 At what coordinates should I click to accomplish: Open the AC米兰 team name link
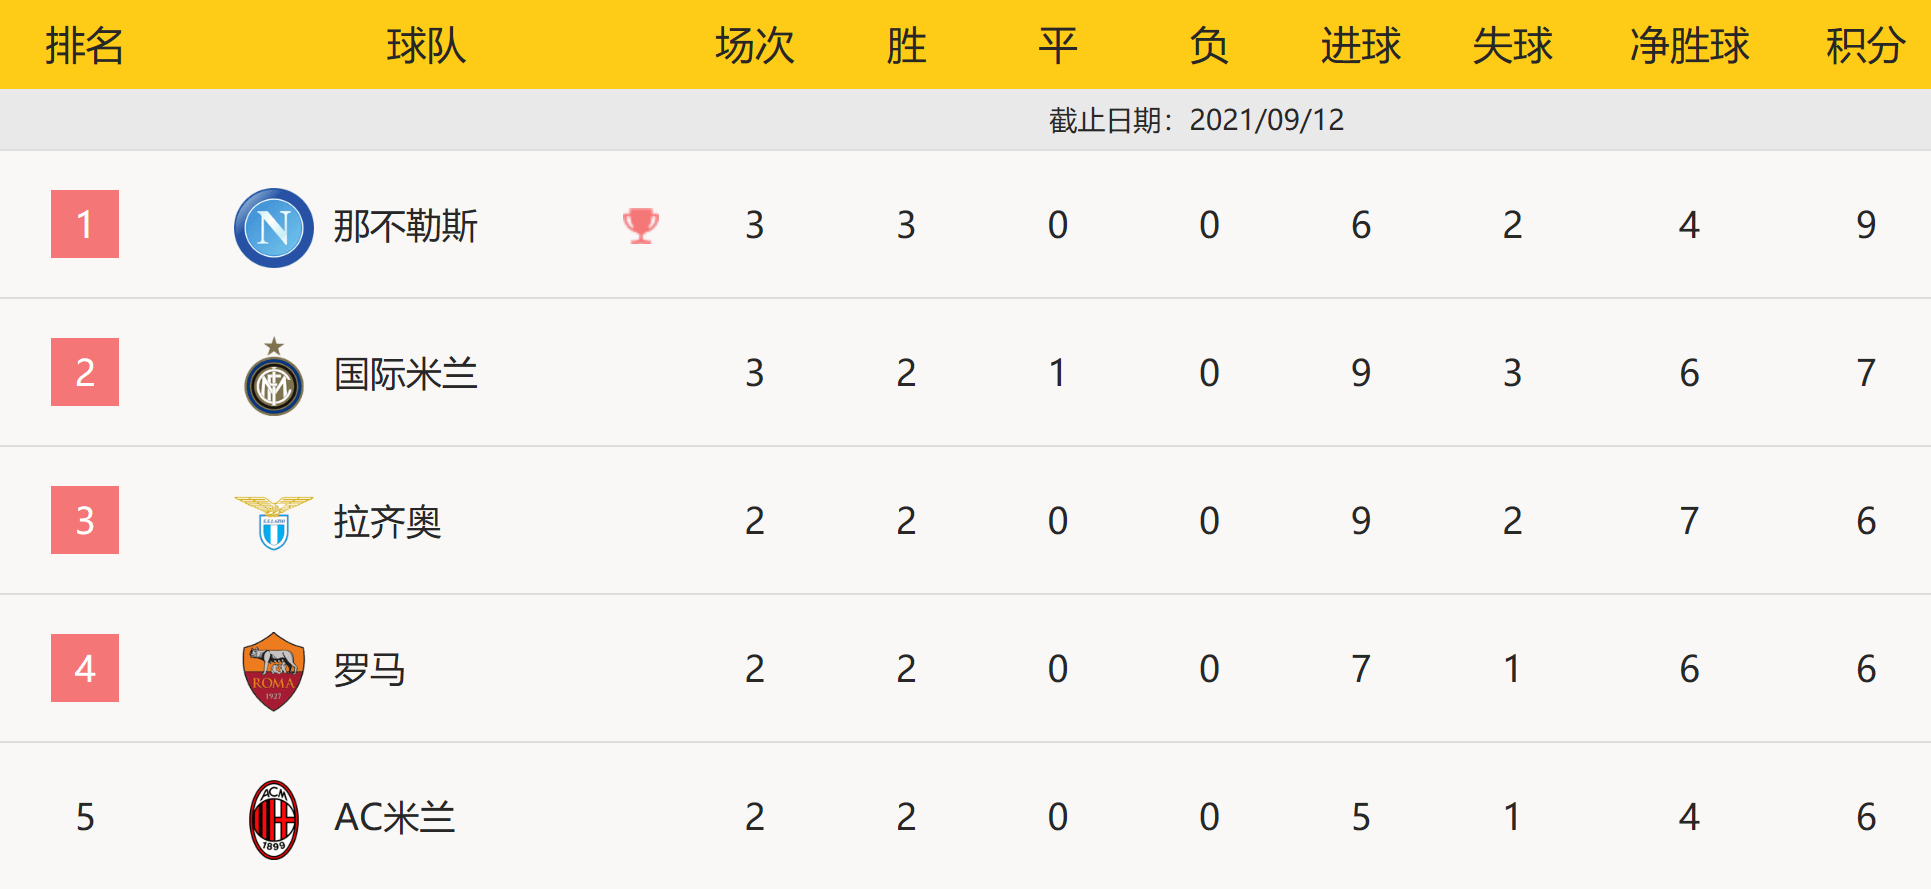[x=394, y=818]
